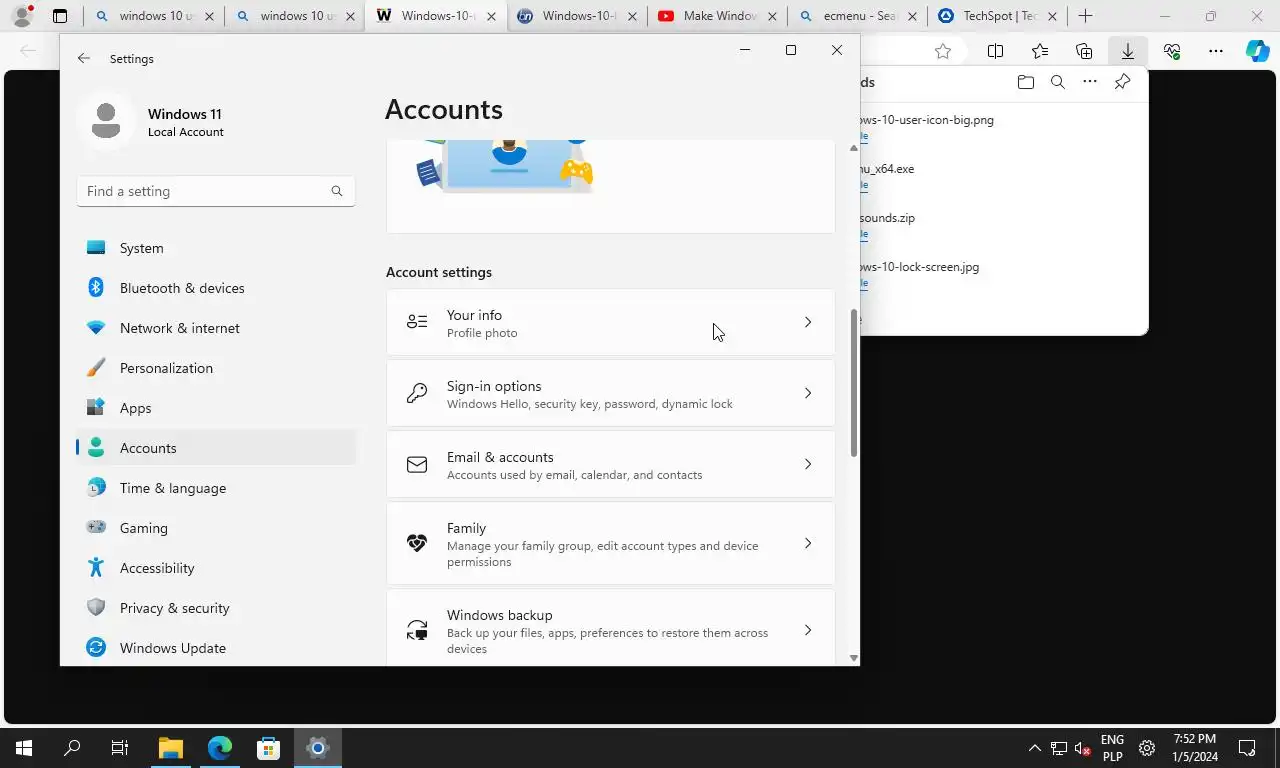
Task: Select Network & internet in sidebar
Action: pos(216,328)
